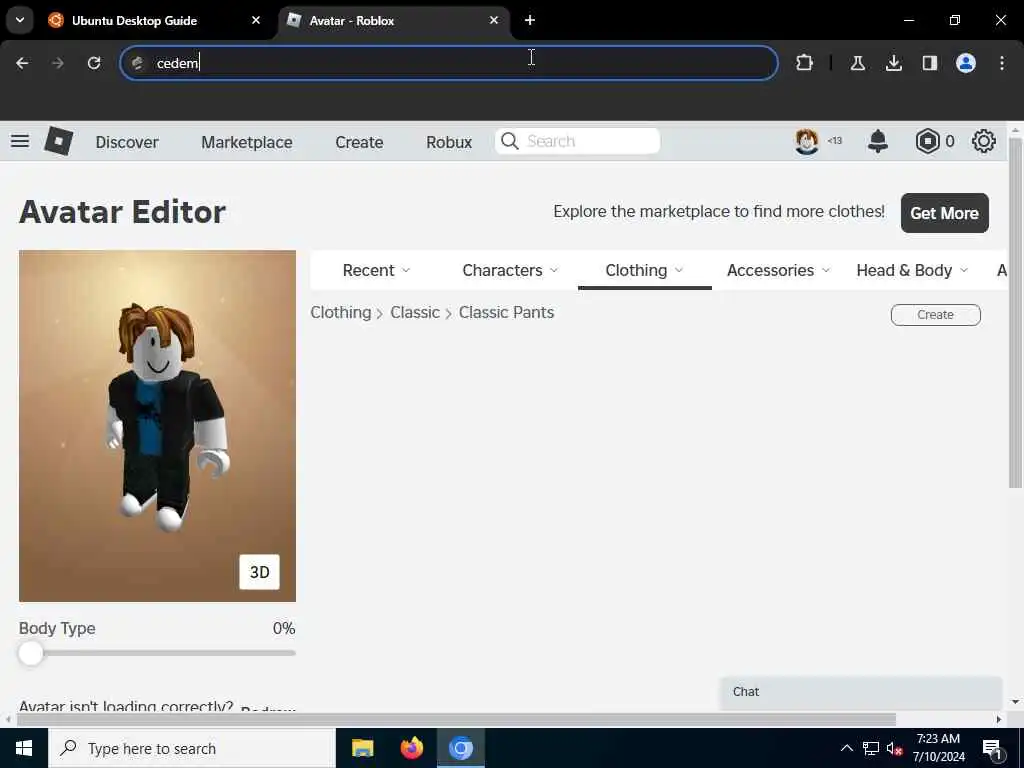This screenshot has width=1024, height=768.
Task: Open the Chrome profile account icon
Action: 966,63
